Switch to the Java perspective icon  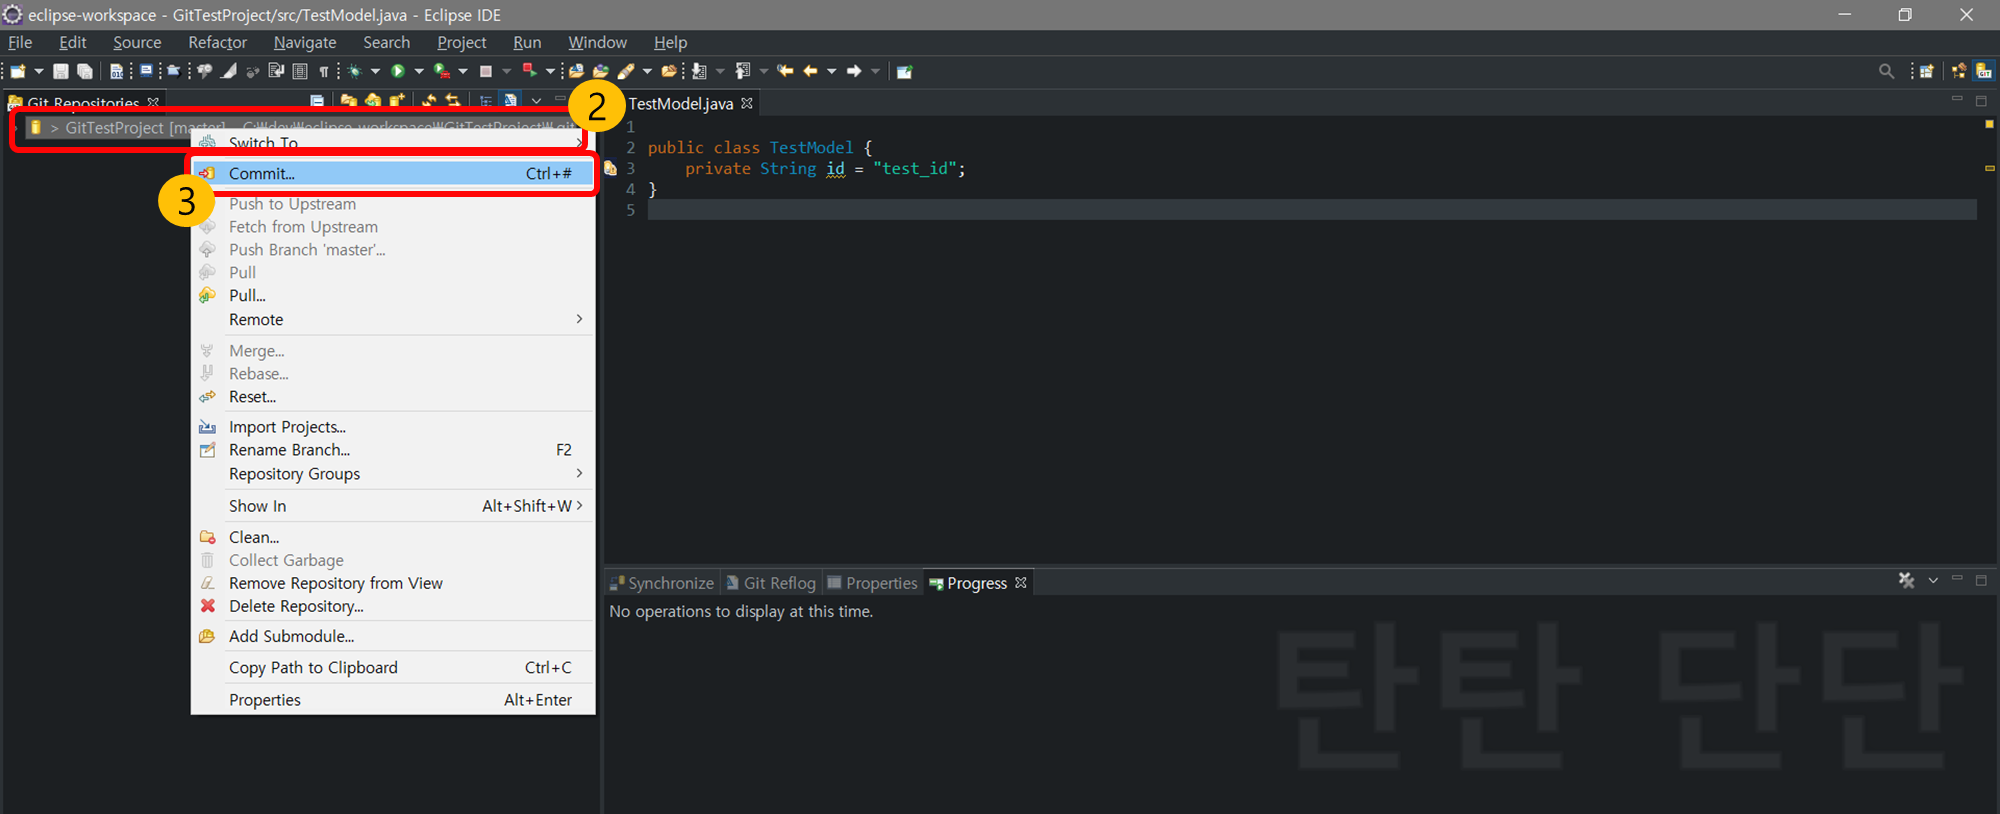[1958, 71]
